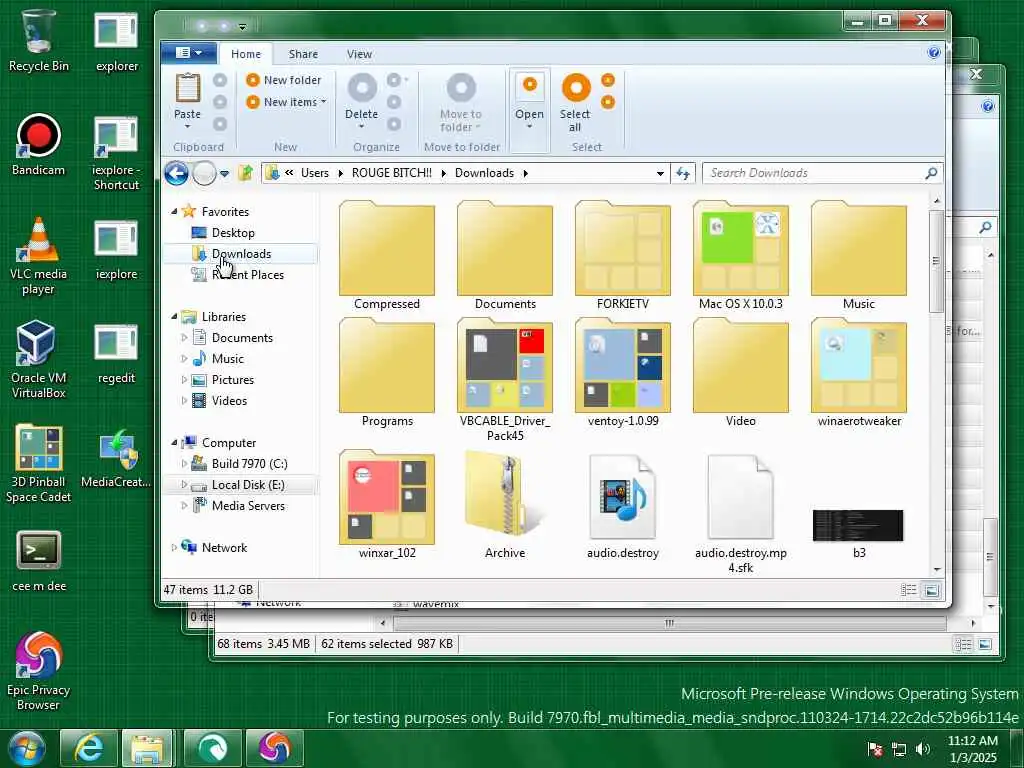The image size is (1024, 768).
Task: Open Oracle VM VirtualBox shortcut
Action: 39,360
